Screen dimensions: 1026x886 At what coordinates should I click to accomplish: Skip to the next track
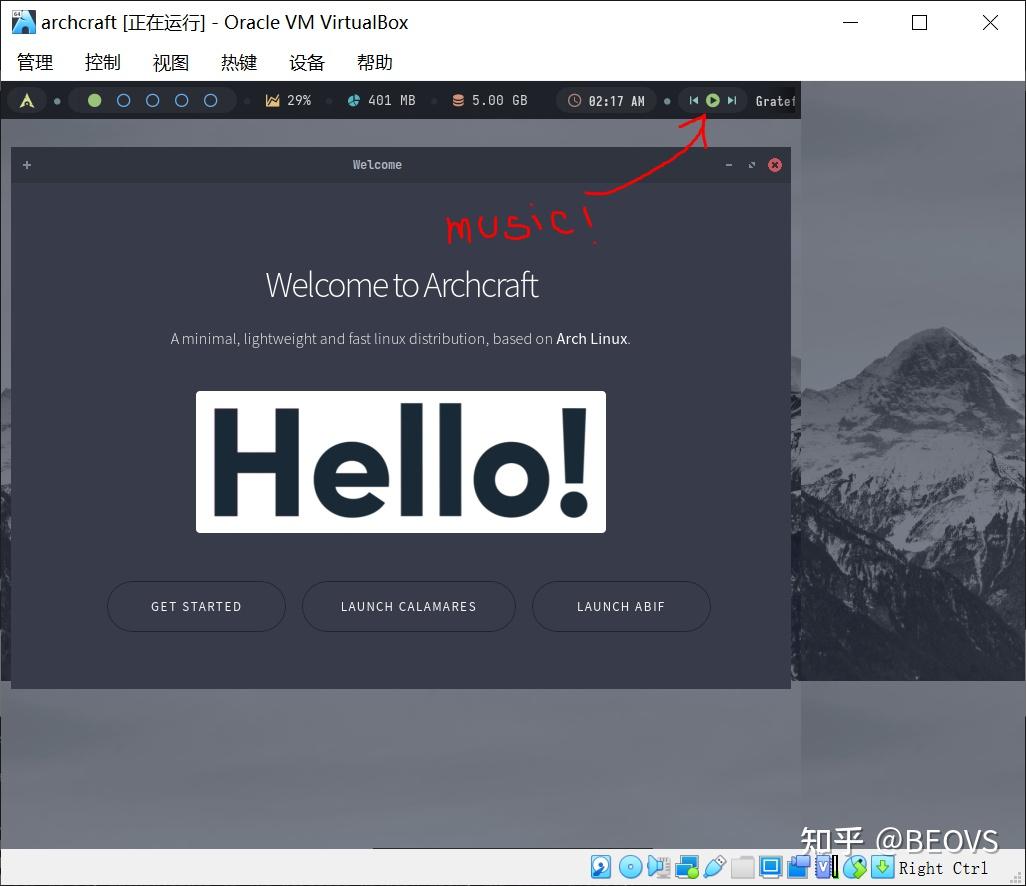click(x=732, y=100)
